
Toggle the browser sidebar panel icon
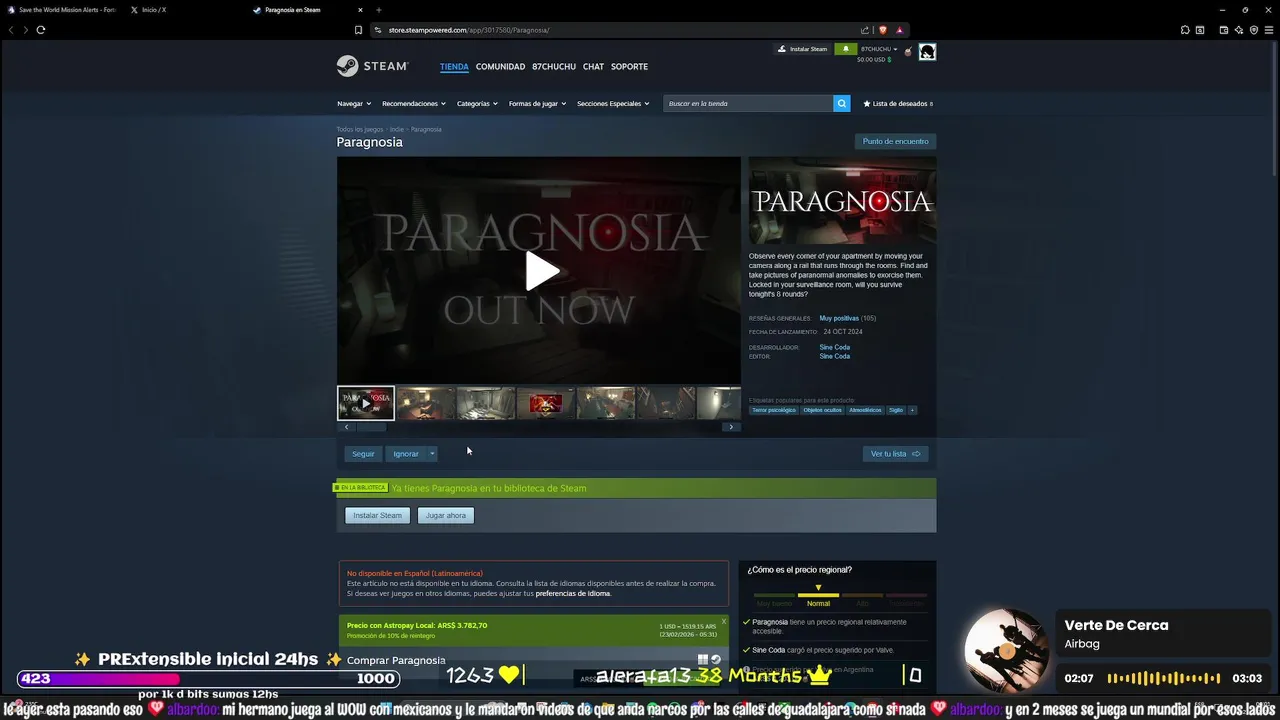tap(1200, 30)
